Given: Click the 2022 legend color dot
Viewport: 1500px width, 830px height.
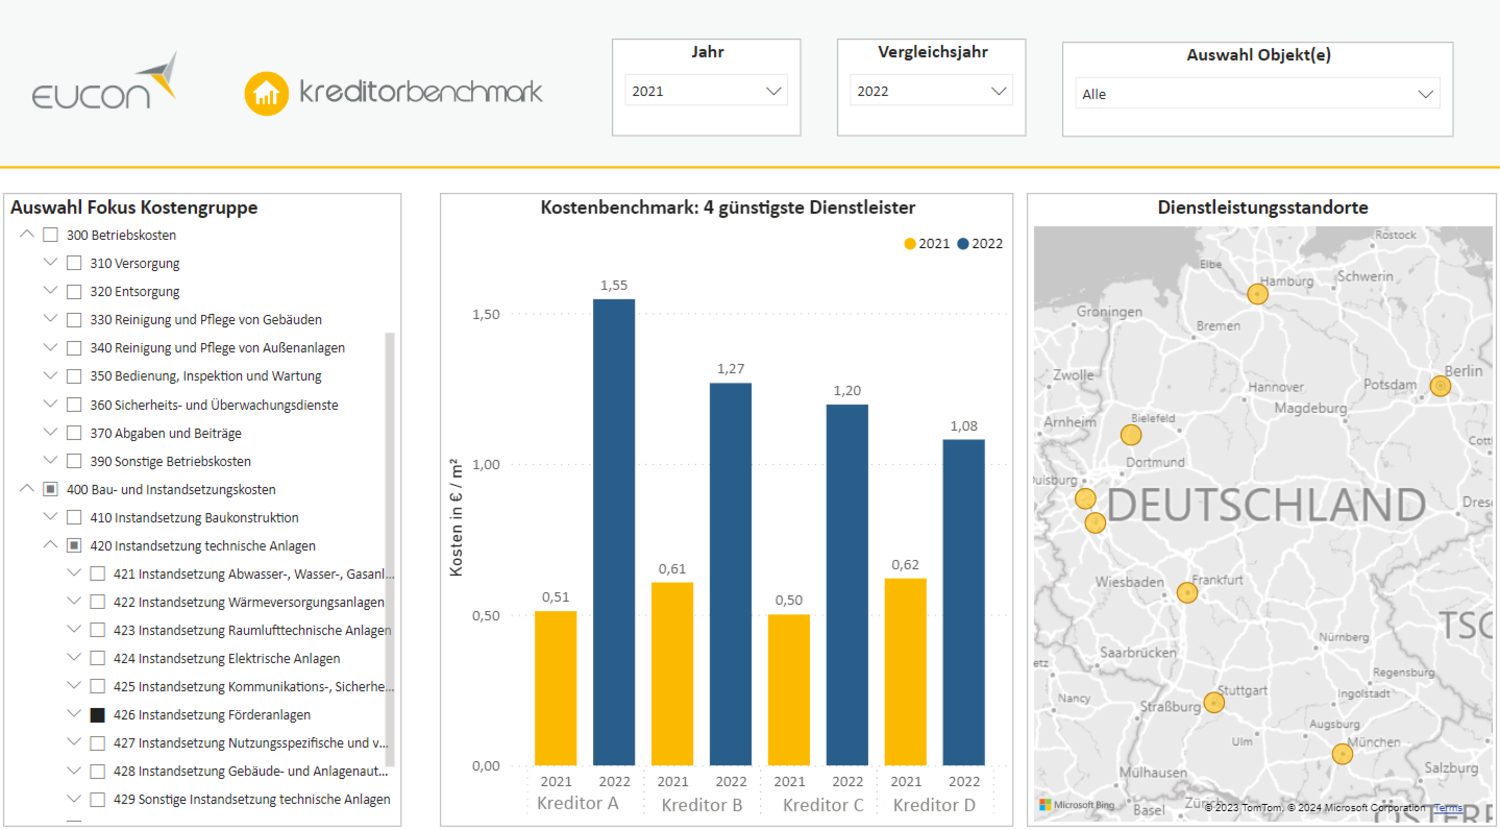Looking at the screenshot, I should point(963,244).
